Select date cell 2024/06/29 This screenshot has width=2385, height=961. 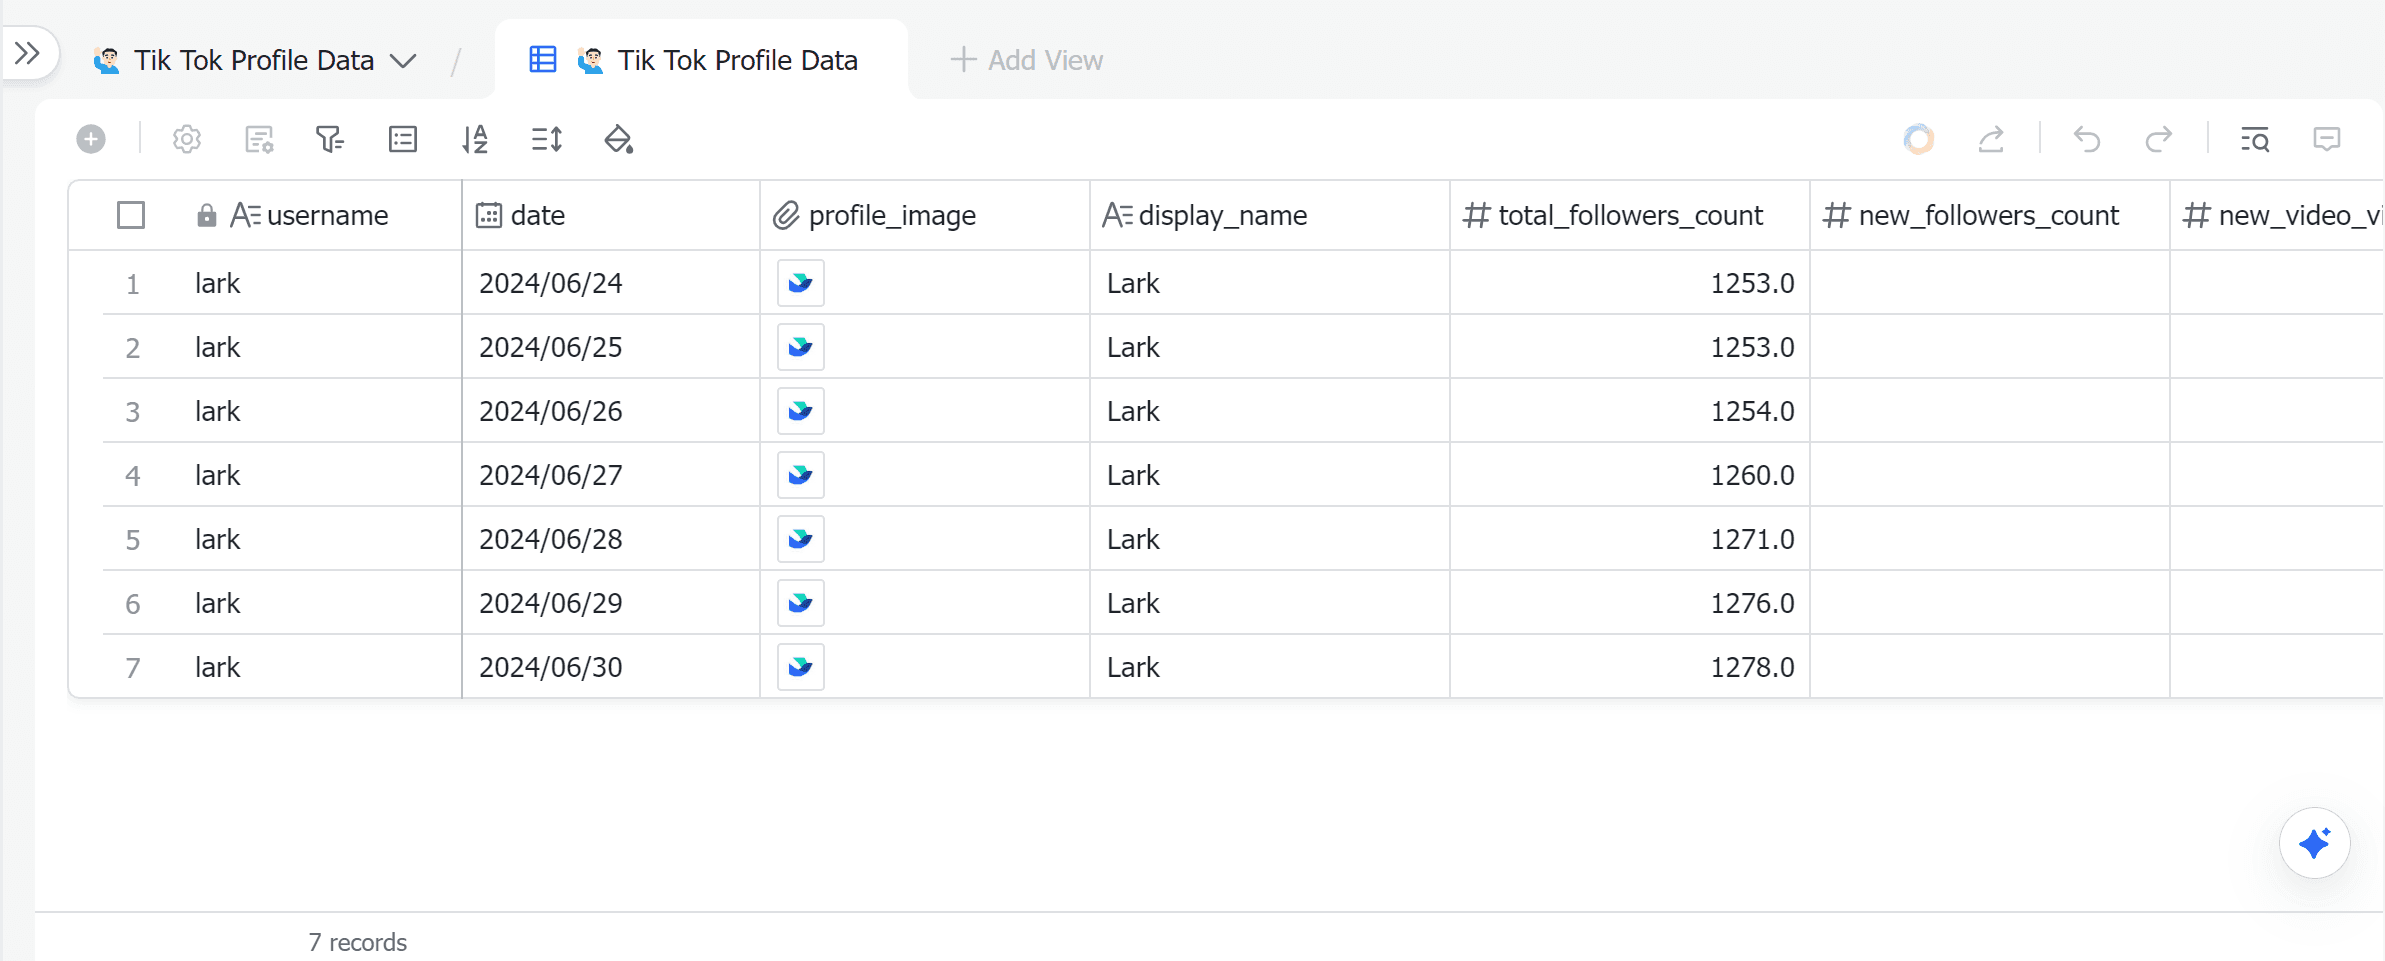click(x=611, y=603)
